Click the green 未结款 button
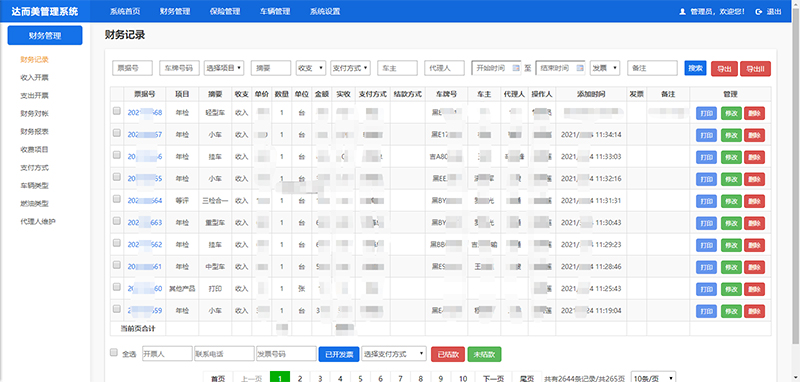Viewport: 800px width, 382px height. tap(484, 354)
